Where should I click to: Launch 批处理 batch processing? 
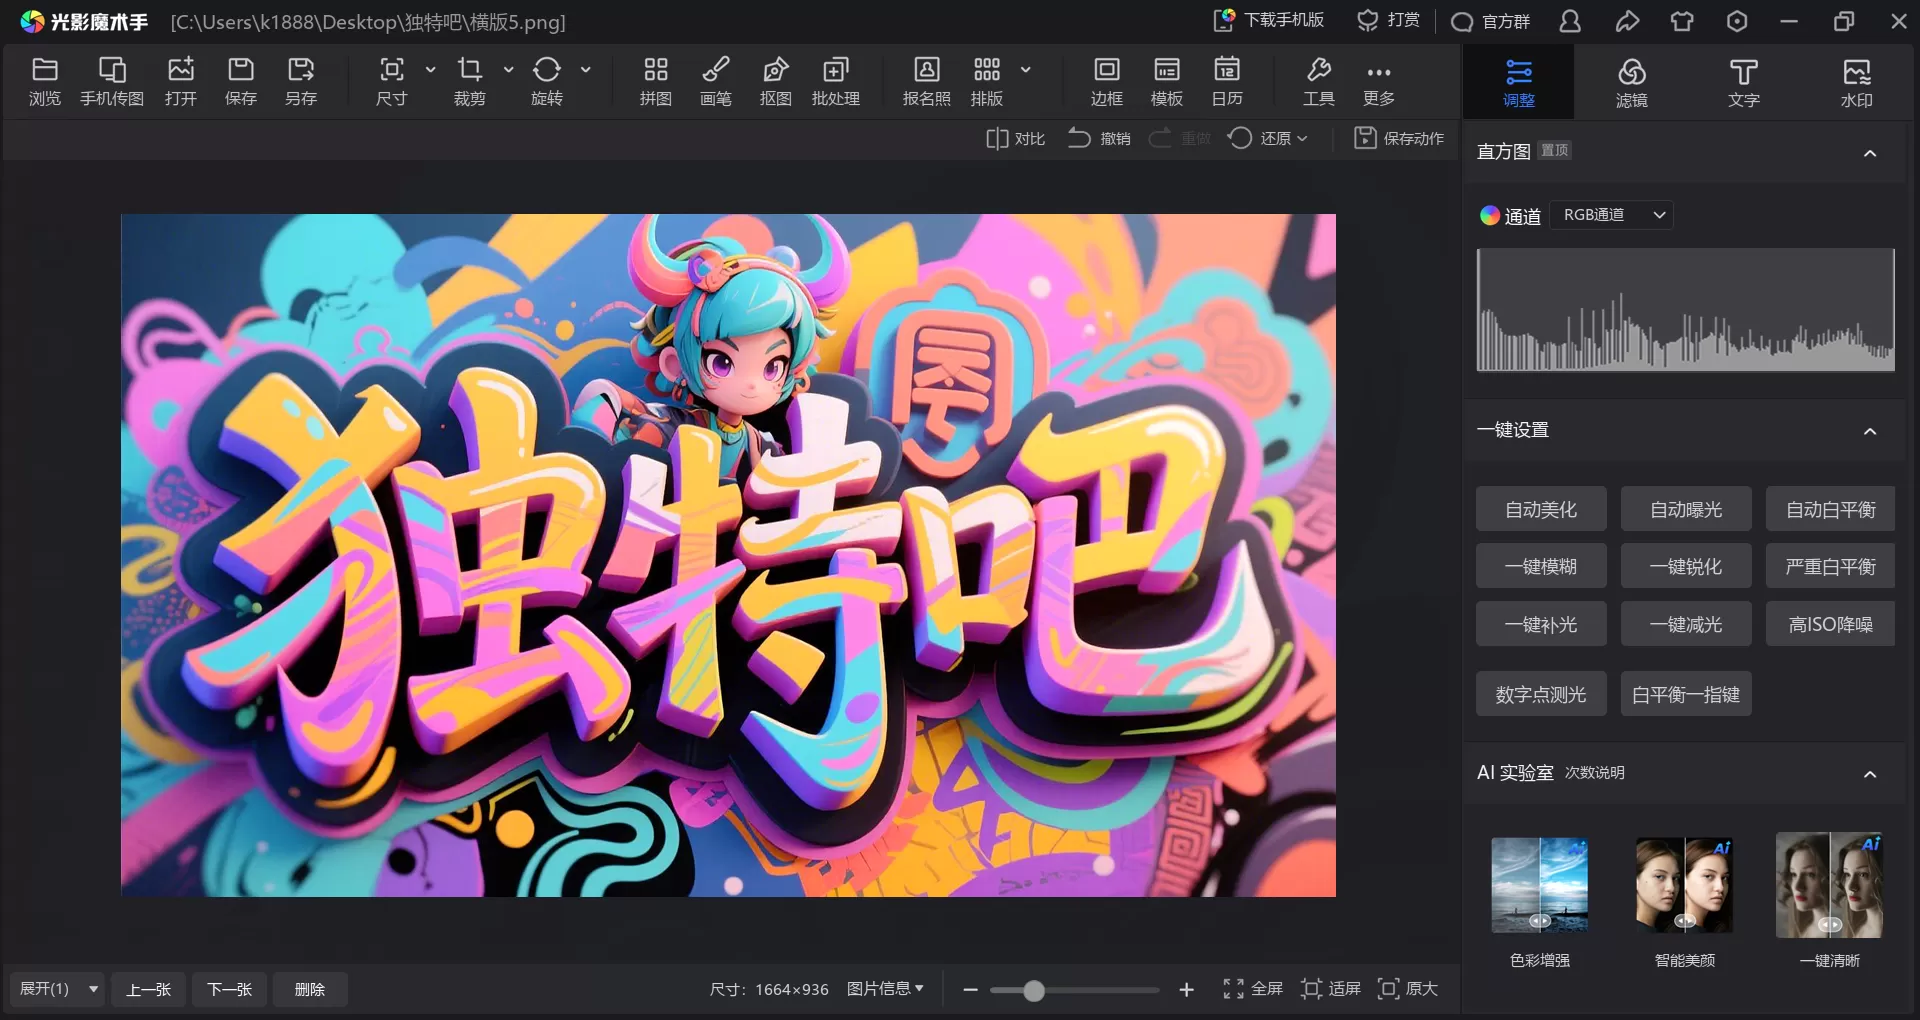pos(837,80)
